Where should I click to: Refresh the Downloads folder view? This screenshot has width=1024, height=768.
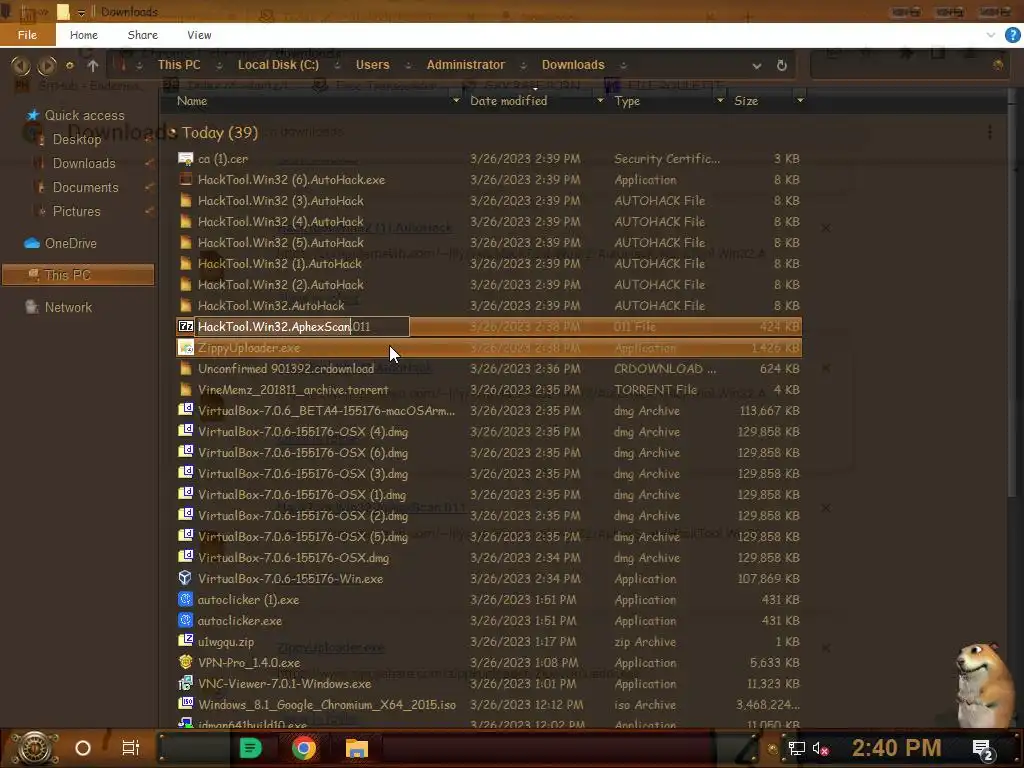coord(782,65)
